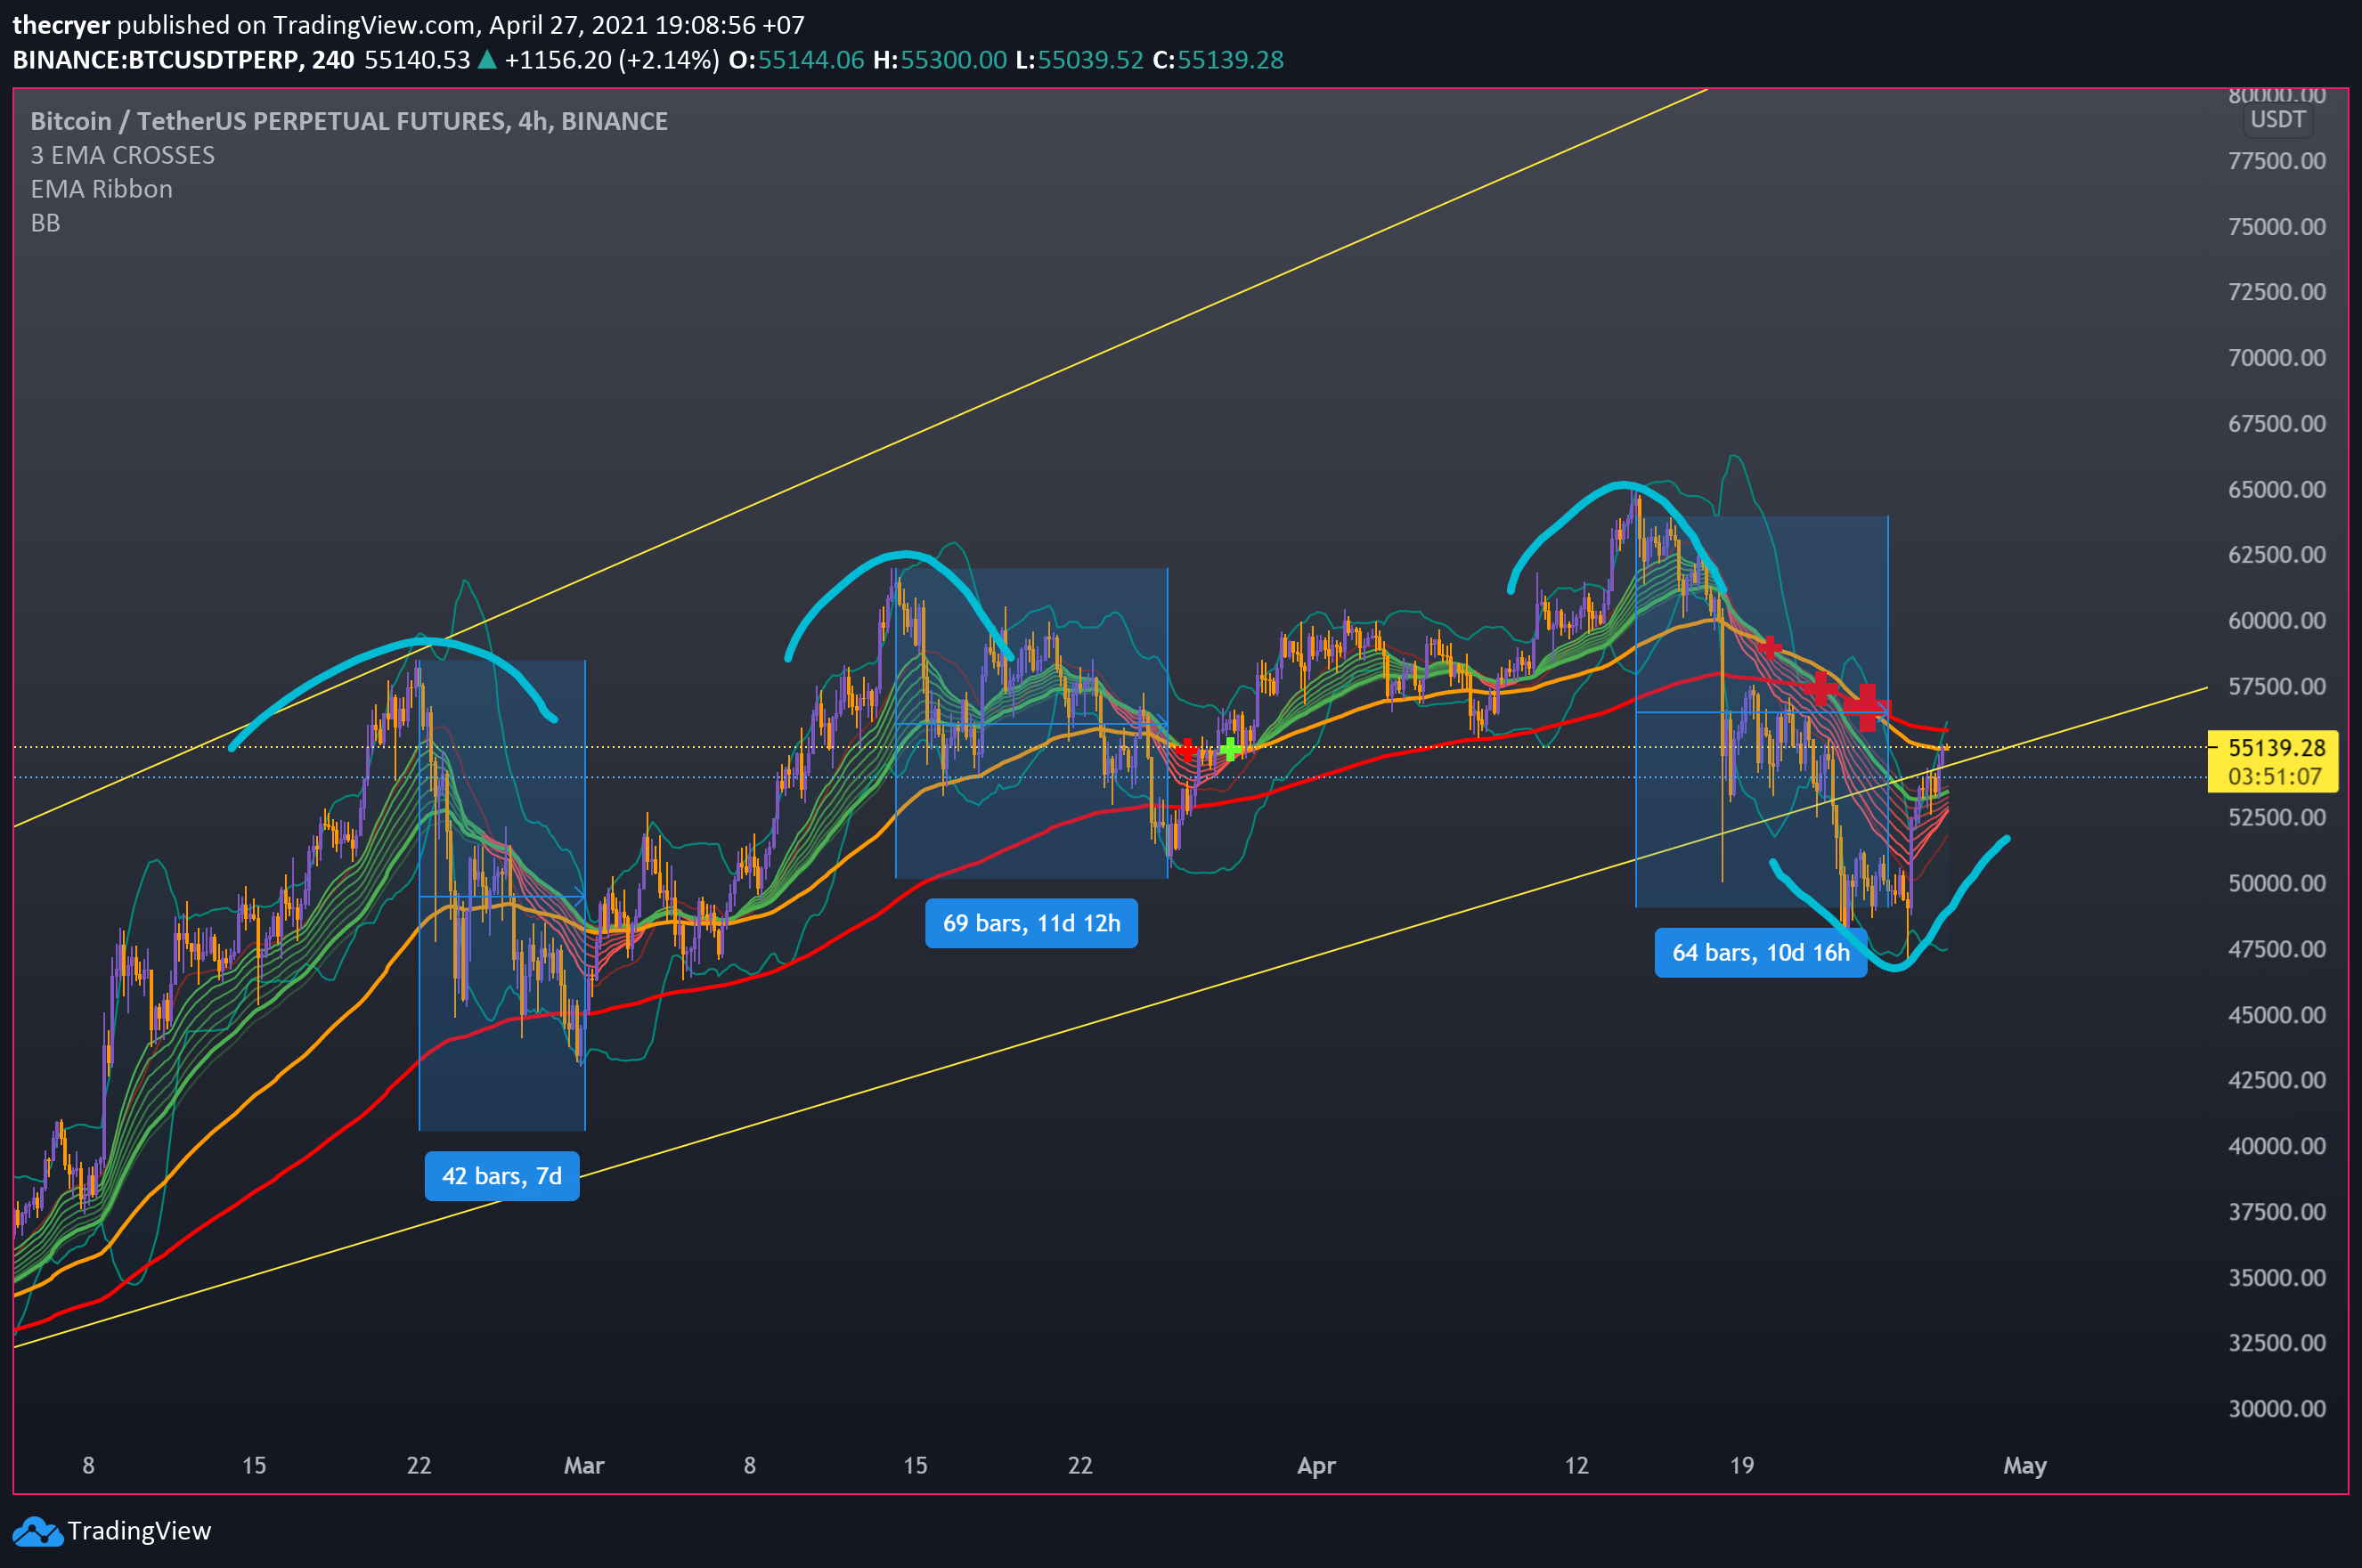Image resolution: width=2362 pixels, height=1568 pixels.
Task: Click 'thecryer' author name in header
Action: click(x=61, y=25)
